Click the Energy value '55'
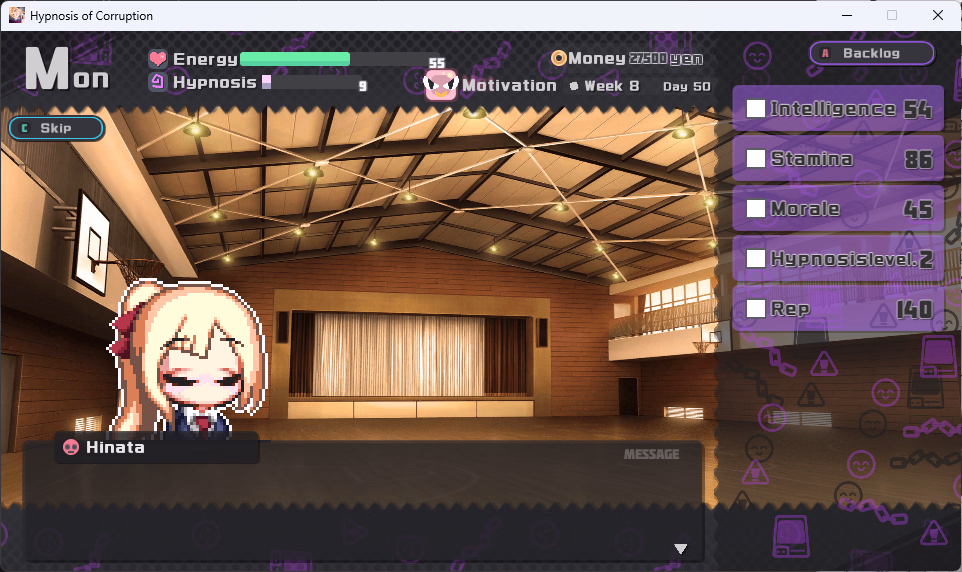Image resolution: width=962 pixels, height=572 pixels. click(437, 63)
